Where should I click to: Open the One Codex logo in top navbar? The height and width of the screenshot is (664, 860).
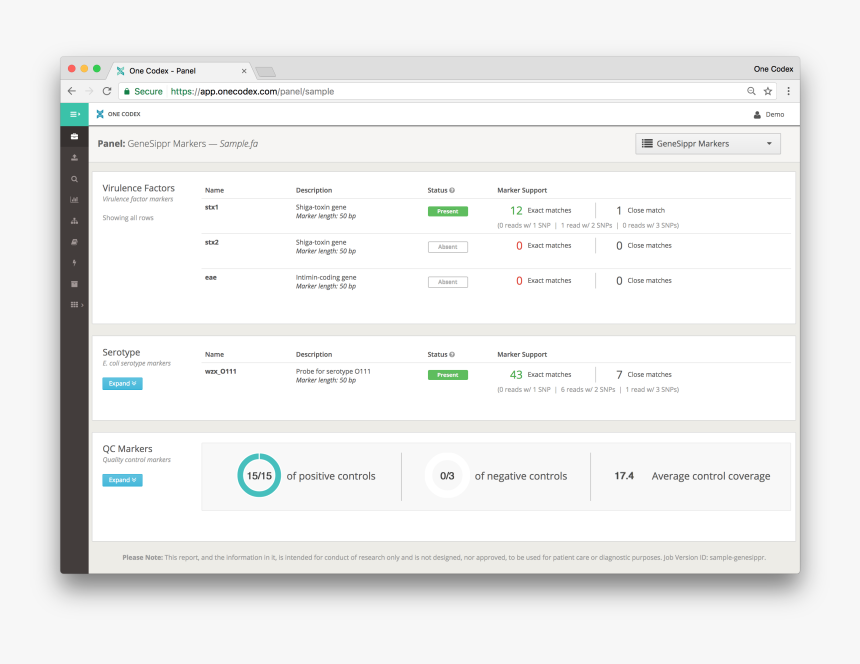(118, 114)
